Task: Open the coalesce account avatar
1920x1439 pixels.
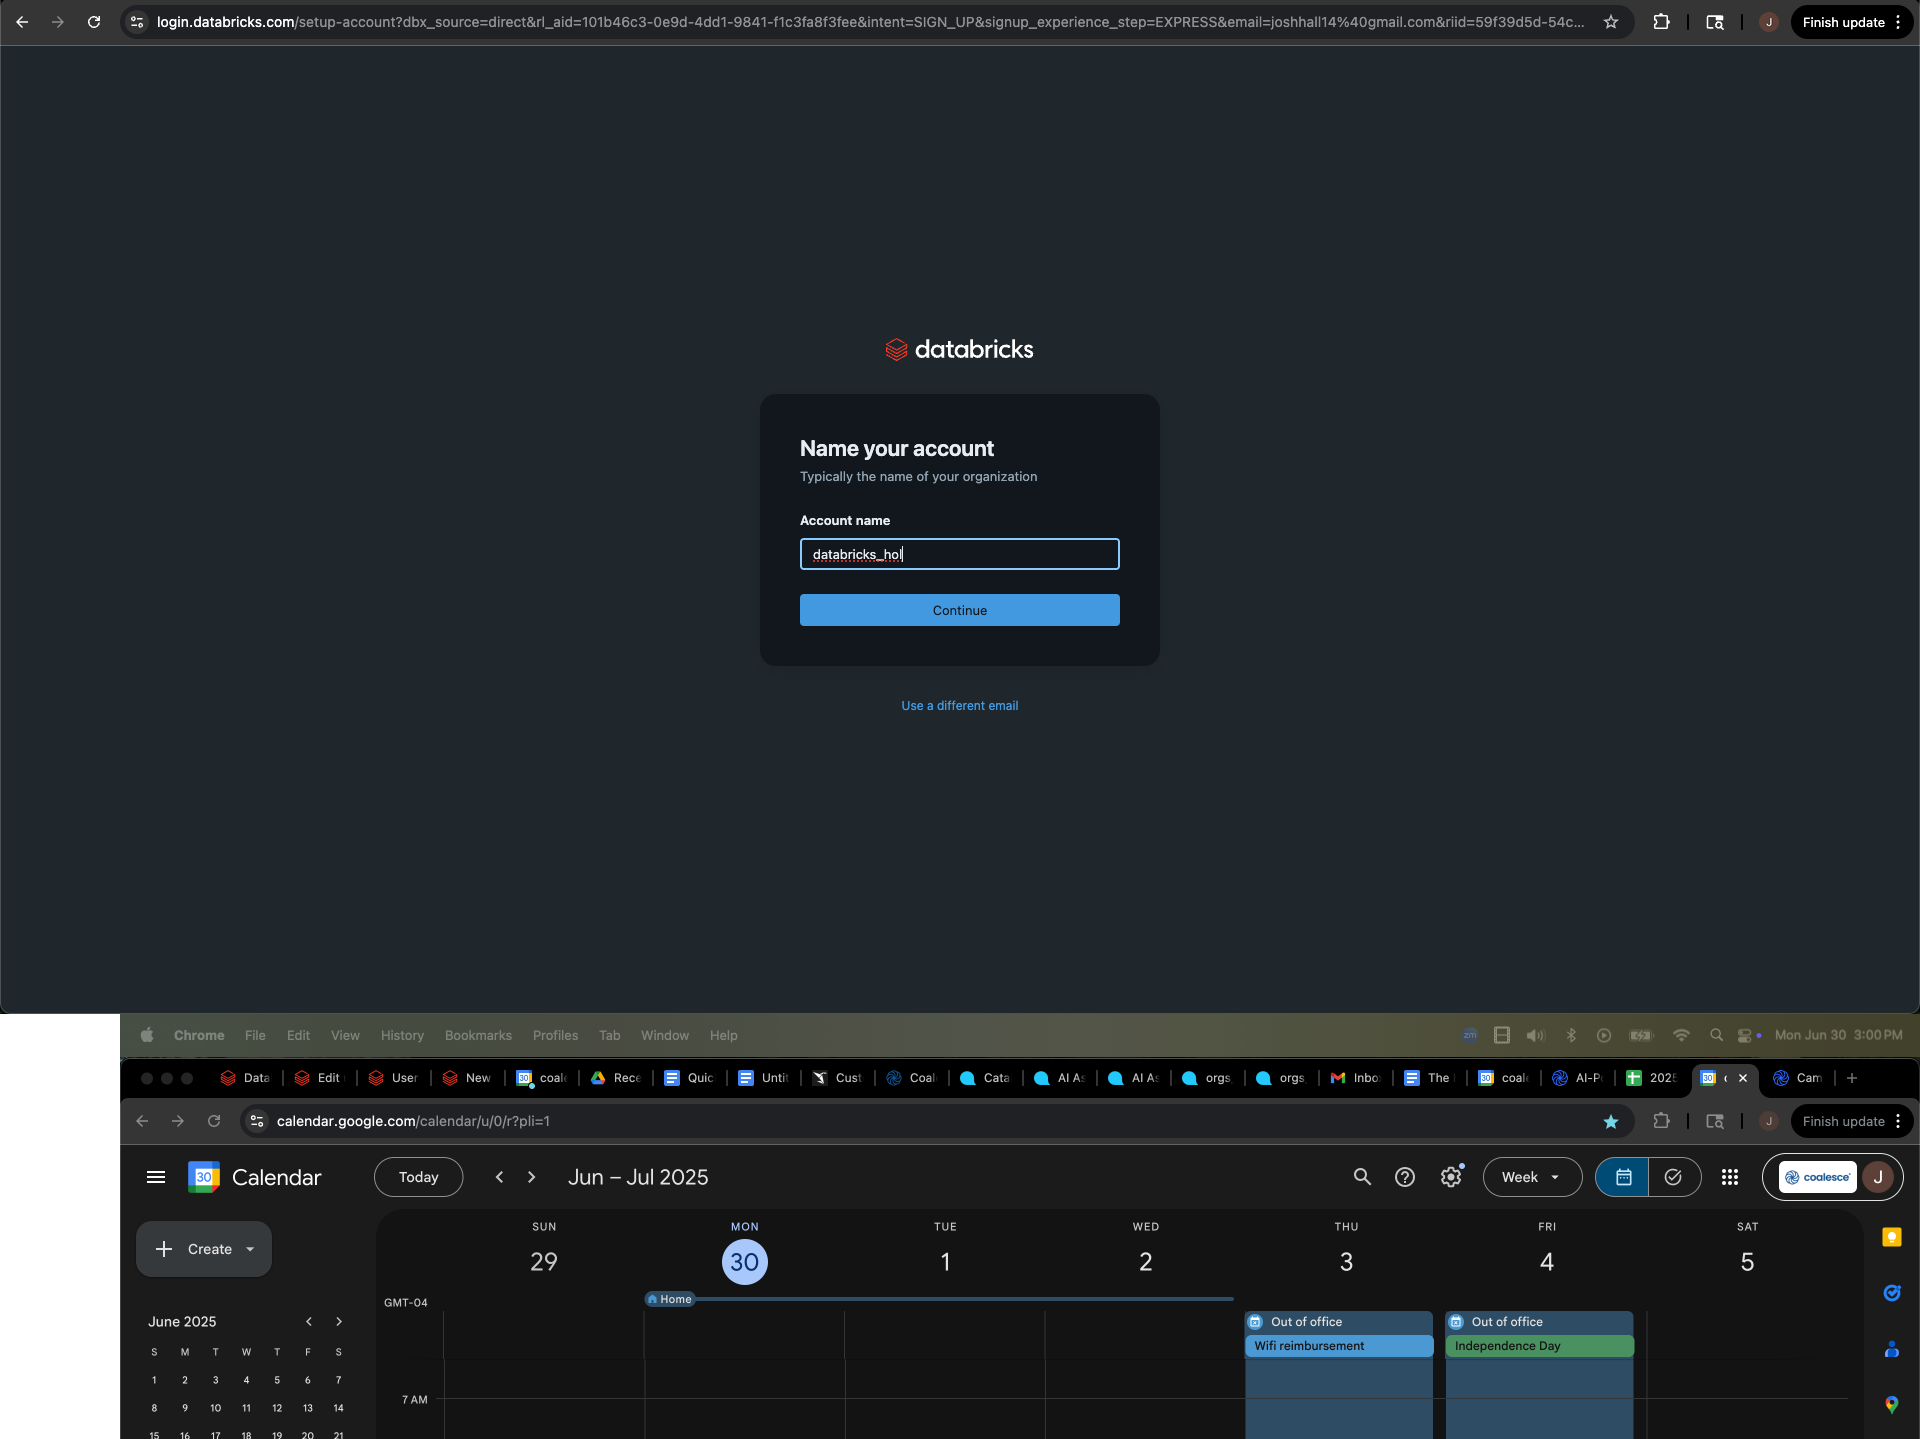Action: (1878, 1177)
